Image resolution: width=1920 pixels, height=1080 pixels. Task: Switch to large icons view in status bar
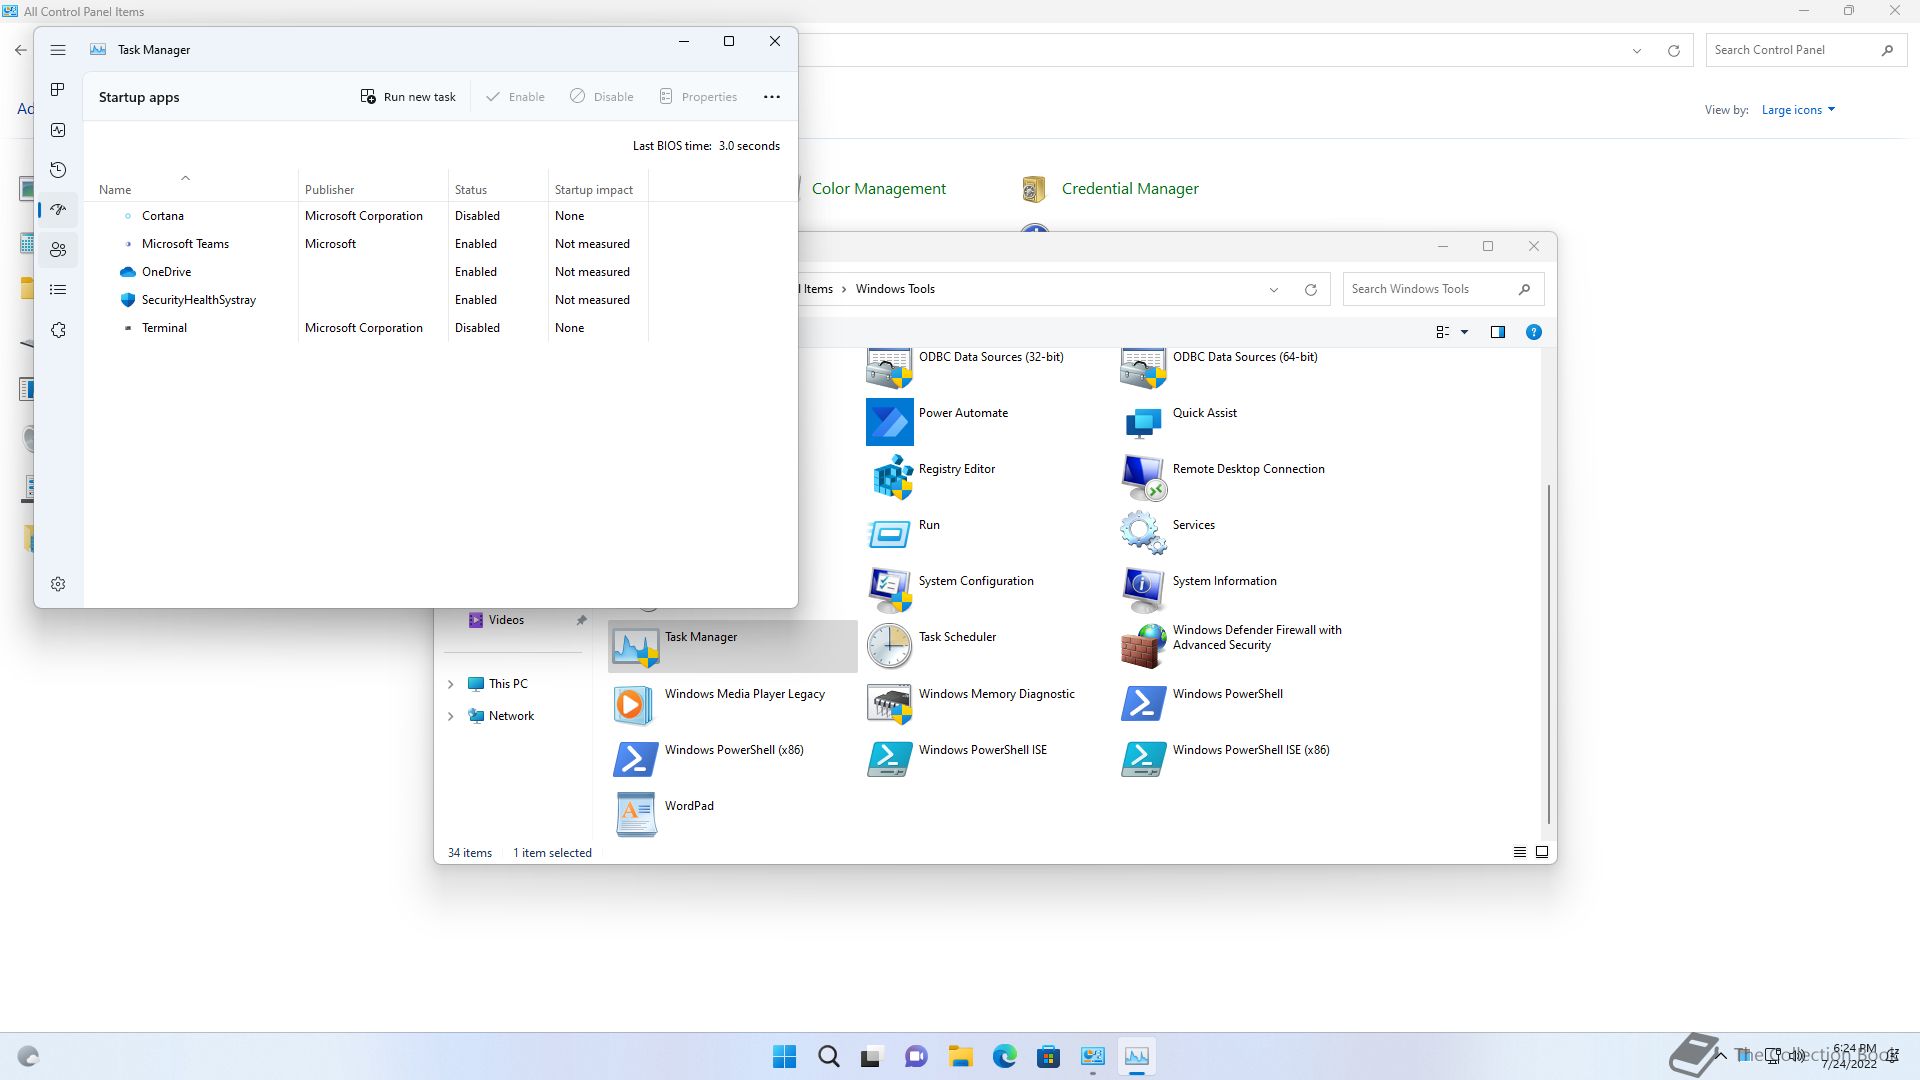(1542, 852)
